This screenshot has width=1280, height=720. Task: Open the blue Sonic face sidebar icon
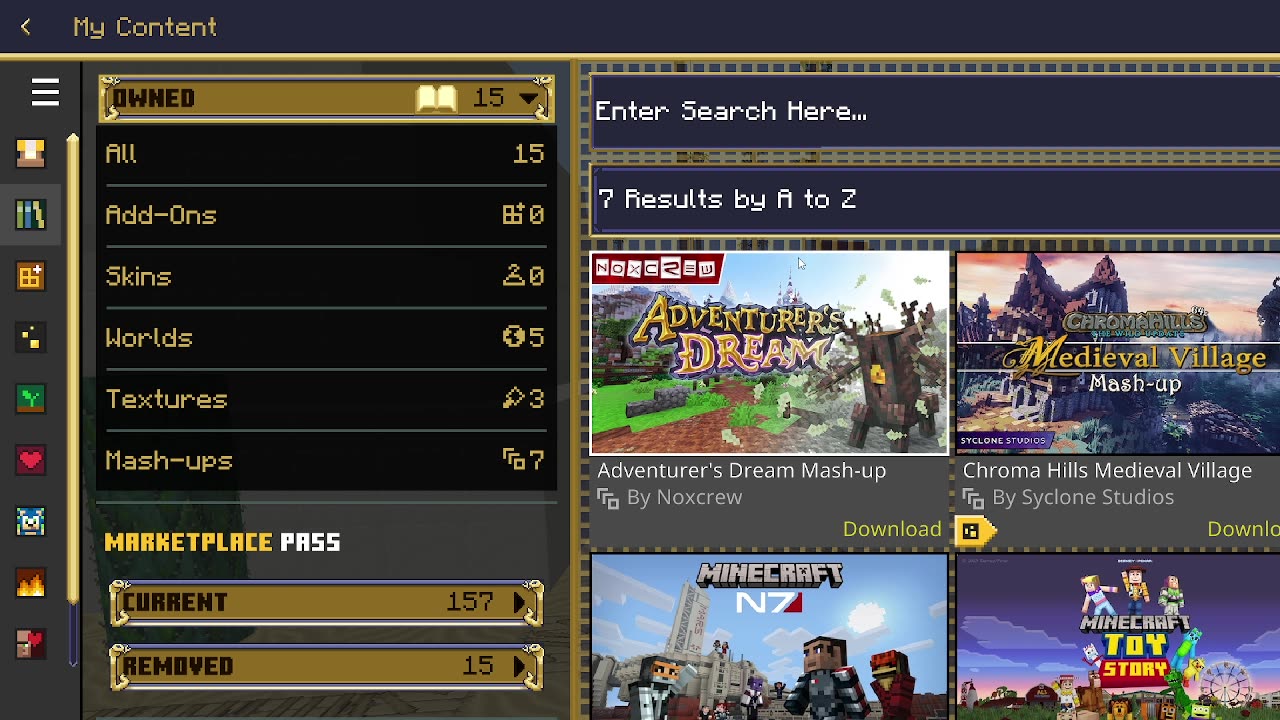[30, 521]
